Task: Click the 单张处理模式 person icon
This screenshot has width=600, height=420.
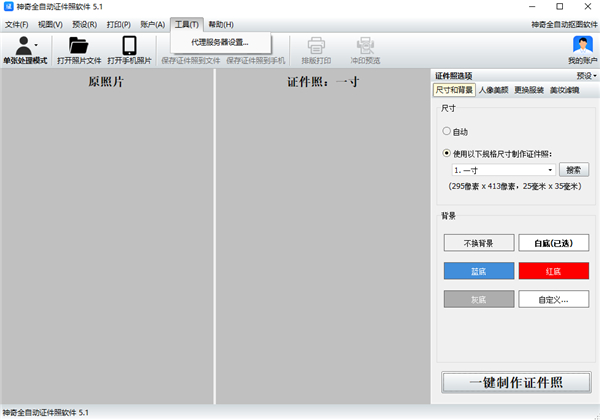Action: (22, 46)
